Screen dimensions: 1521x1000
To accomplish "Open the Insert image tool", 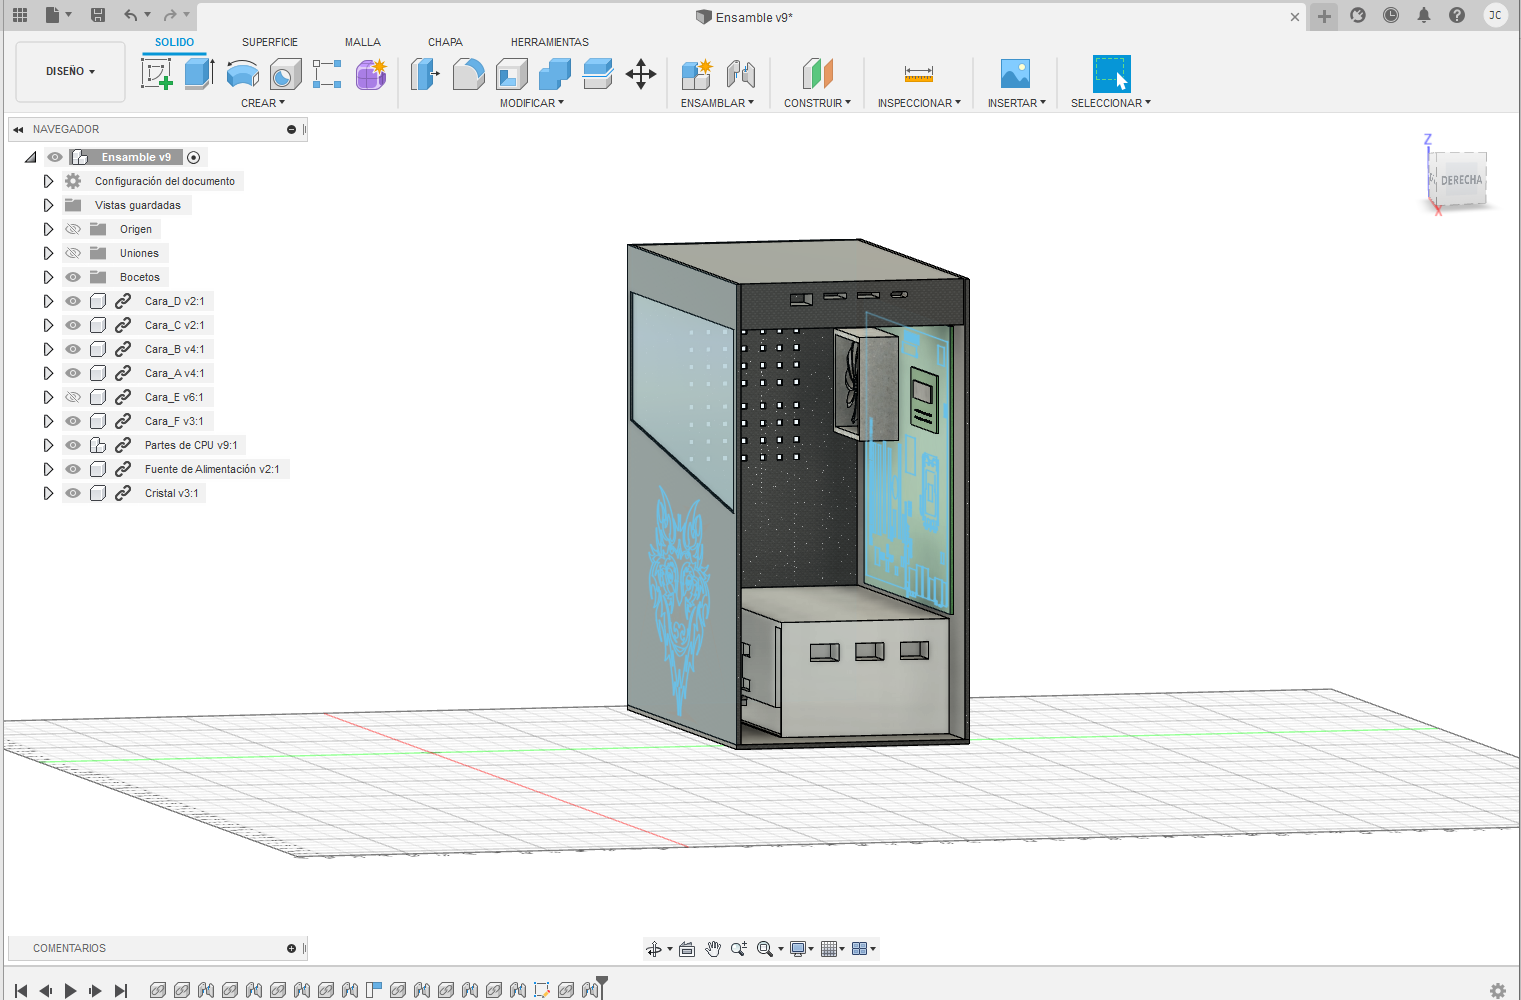I will (x=1015, y=74).
